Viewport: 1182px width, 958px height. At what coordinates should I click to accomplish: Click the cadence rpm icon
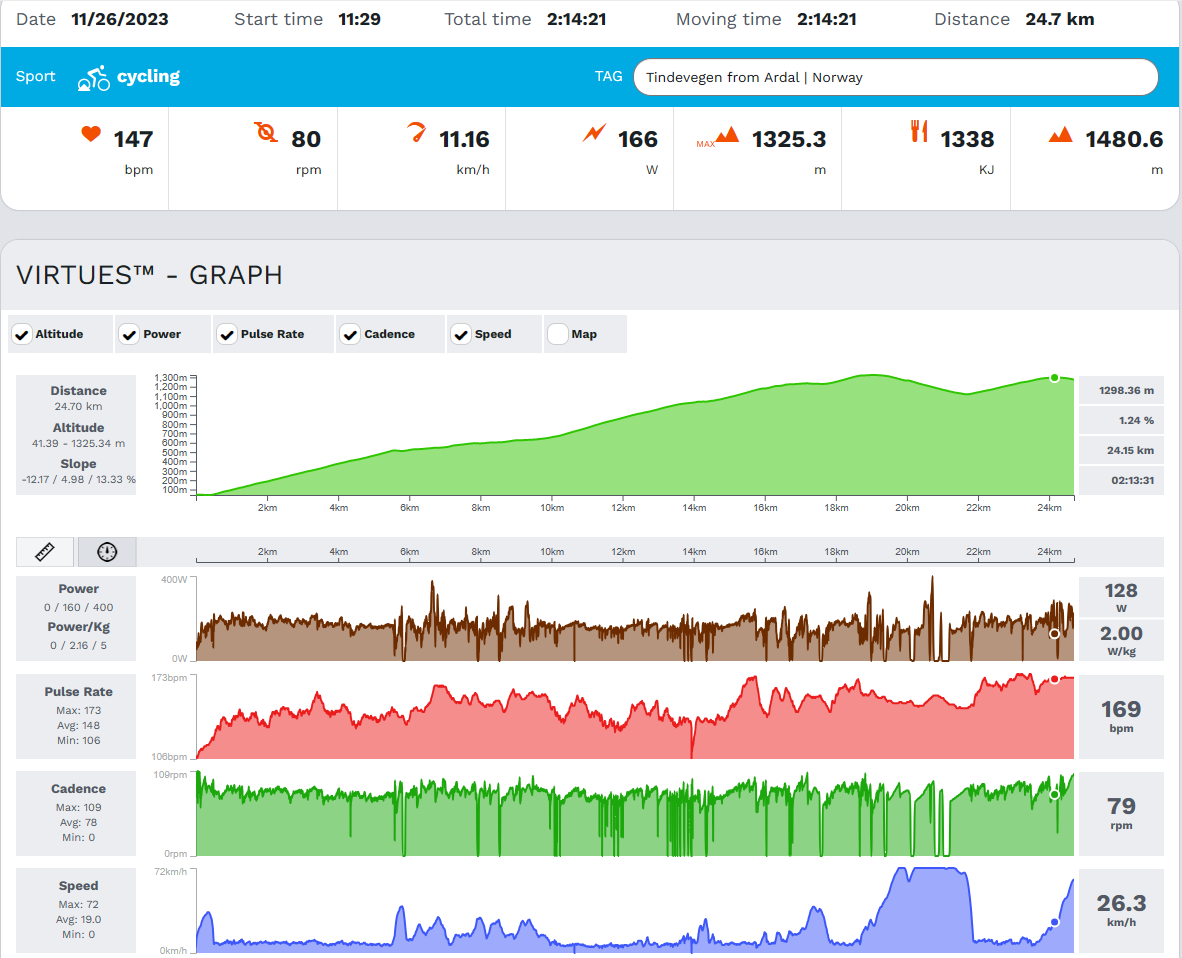(x=266, y=132)
